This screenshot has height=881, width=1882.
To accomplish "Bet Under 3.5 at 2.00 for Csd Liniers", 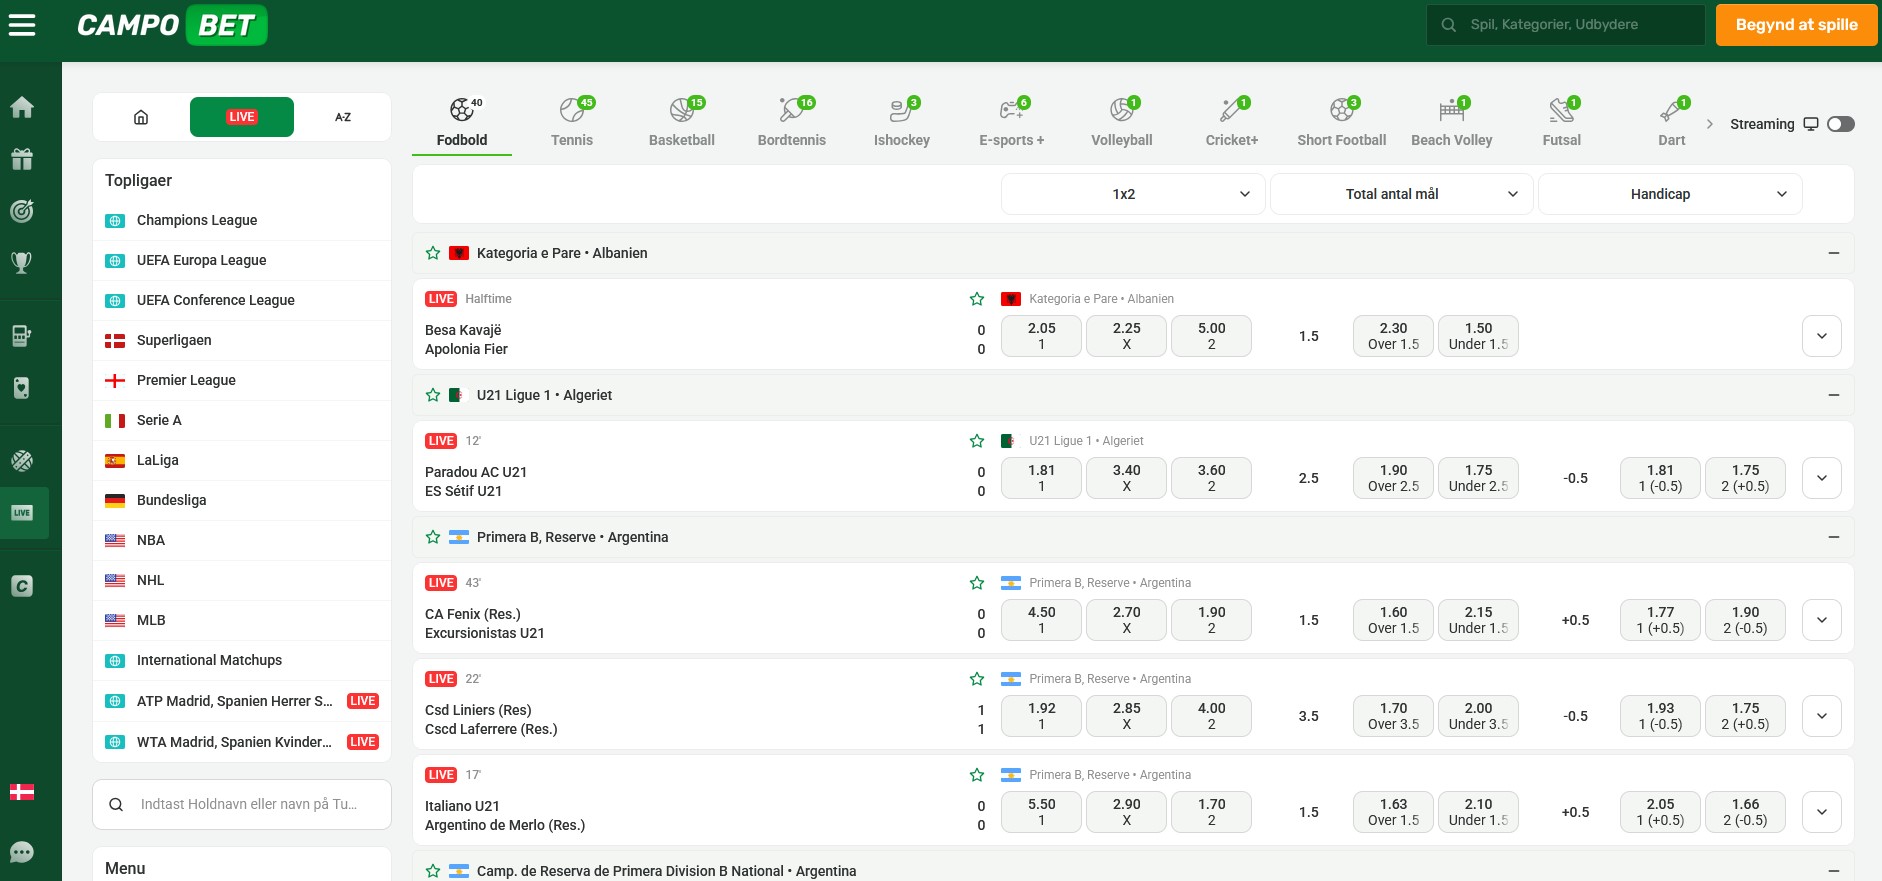I will point(1478,716).
